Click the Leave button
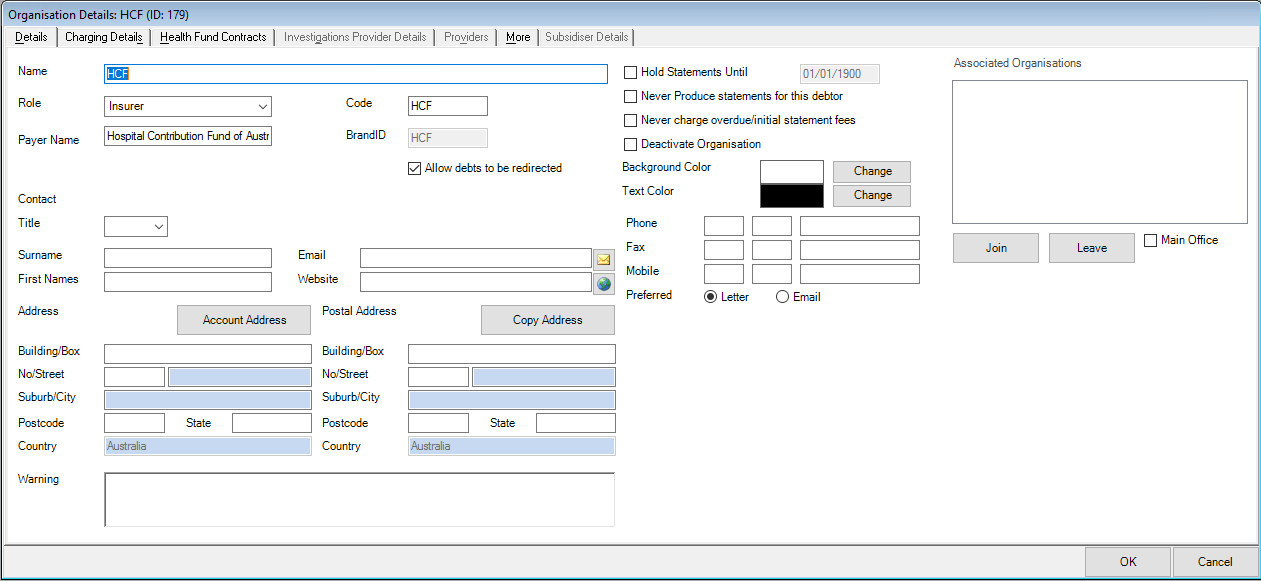Viewport: 1261px width, 581px height. click(x=1092, y=248)
